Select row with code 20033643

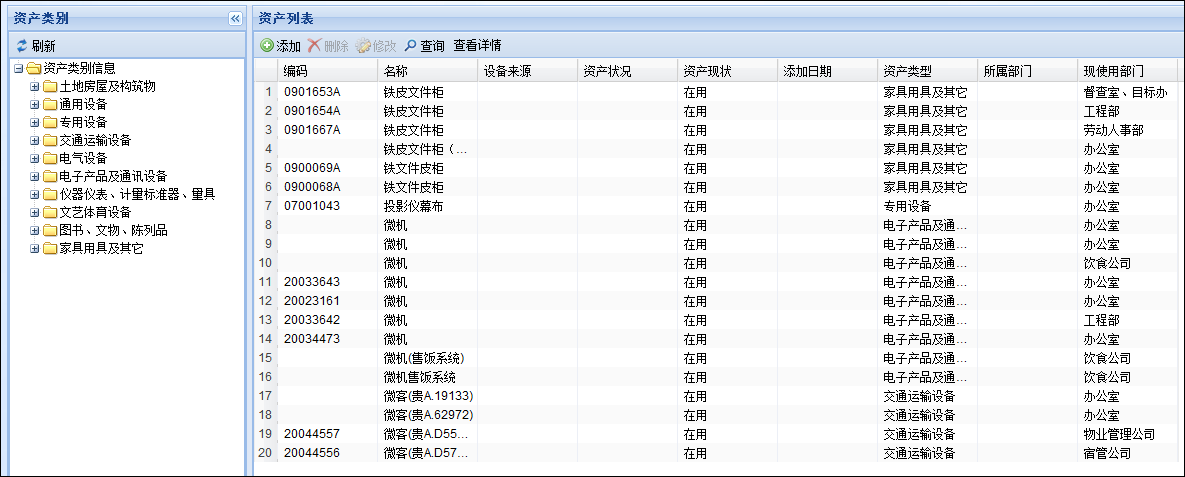715,282
